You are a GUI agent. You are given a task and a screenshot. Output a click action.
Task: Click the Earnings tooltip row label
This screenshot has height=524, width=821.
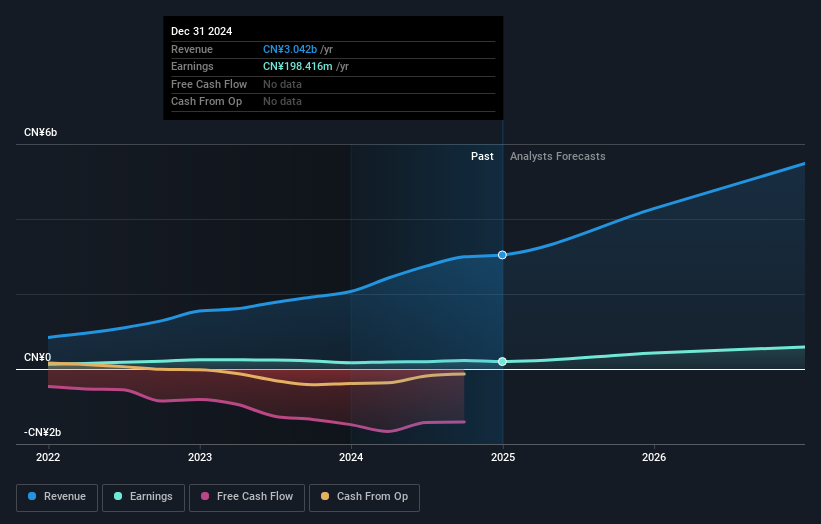(192, 66)
